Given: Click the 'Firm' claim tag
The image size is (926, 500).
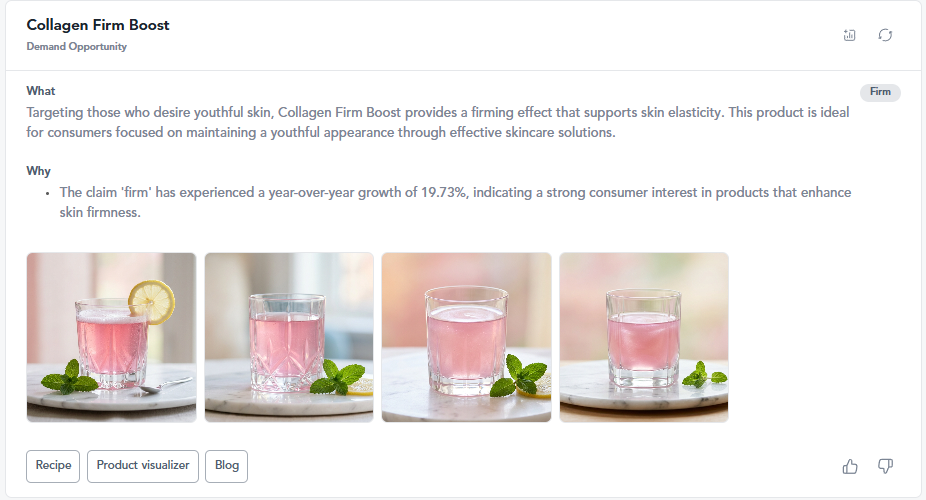Looking at the screenshot, I should click(x=880, y=92).
